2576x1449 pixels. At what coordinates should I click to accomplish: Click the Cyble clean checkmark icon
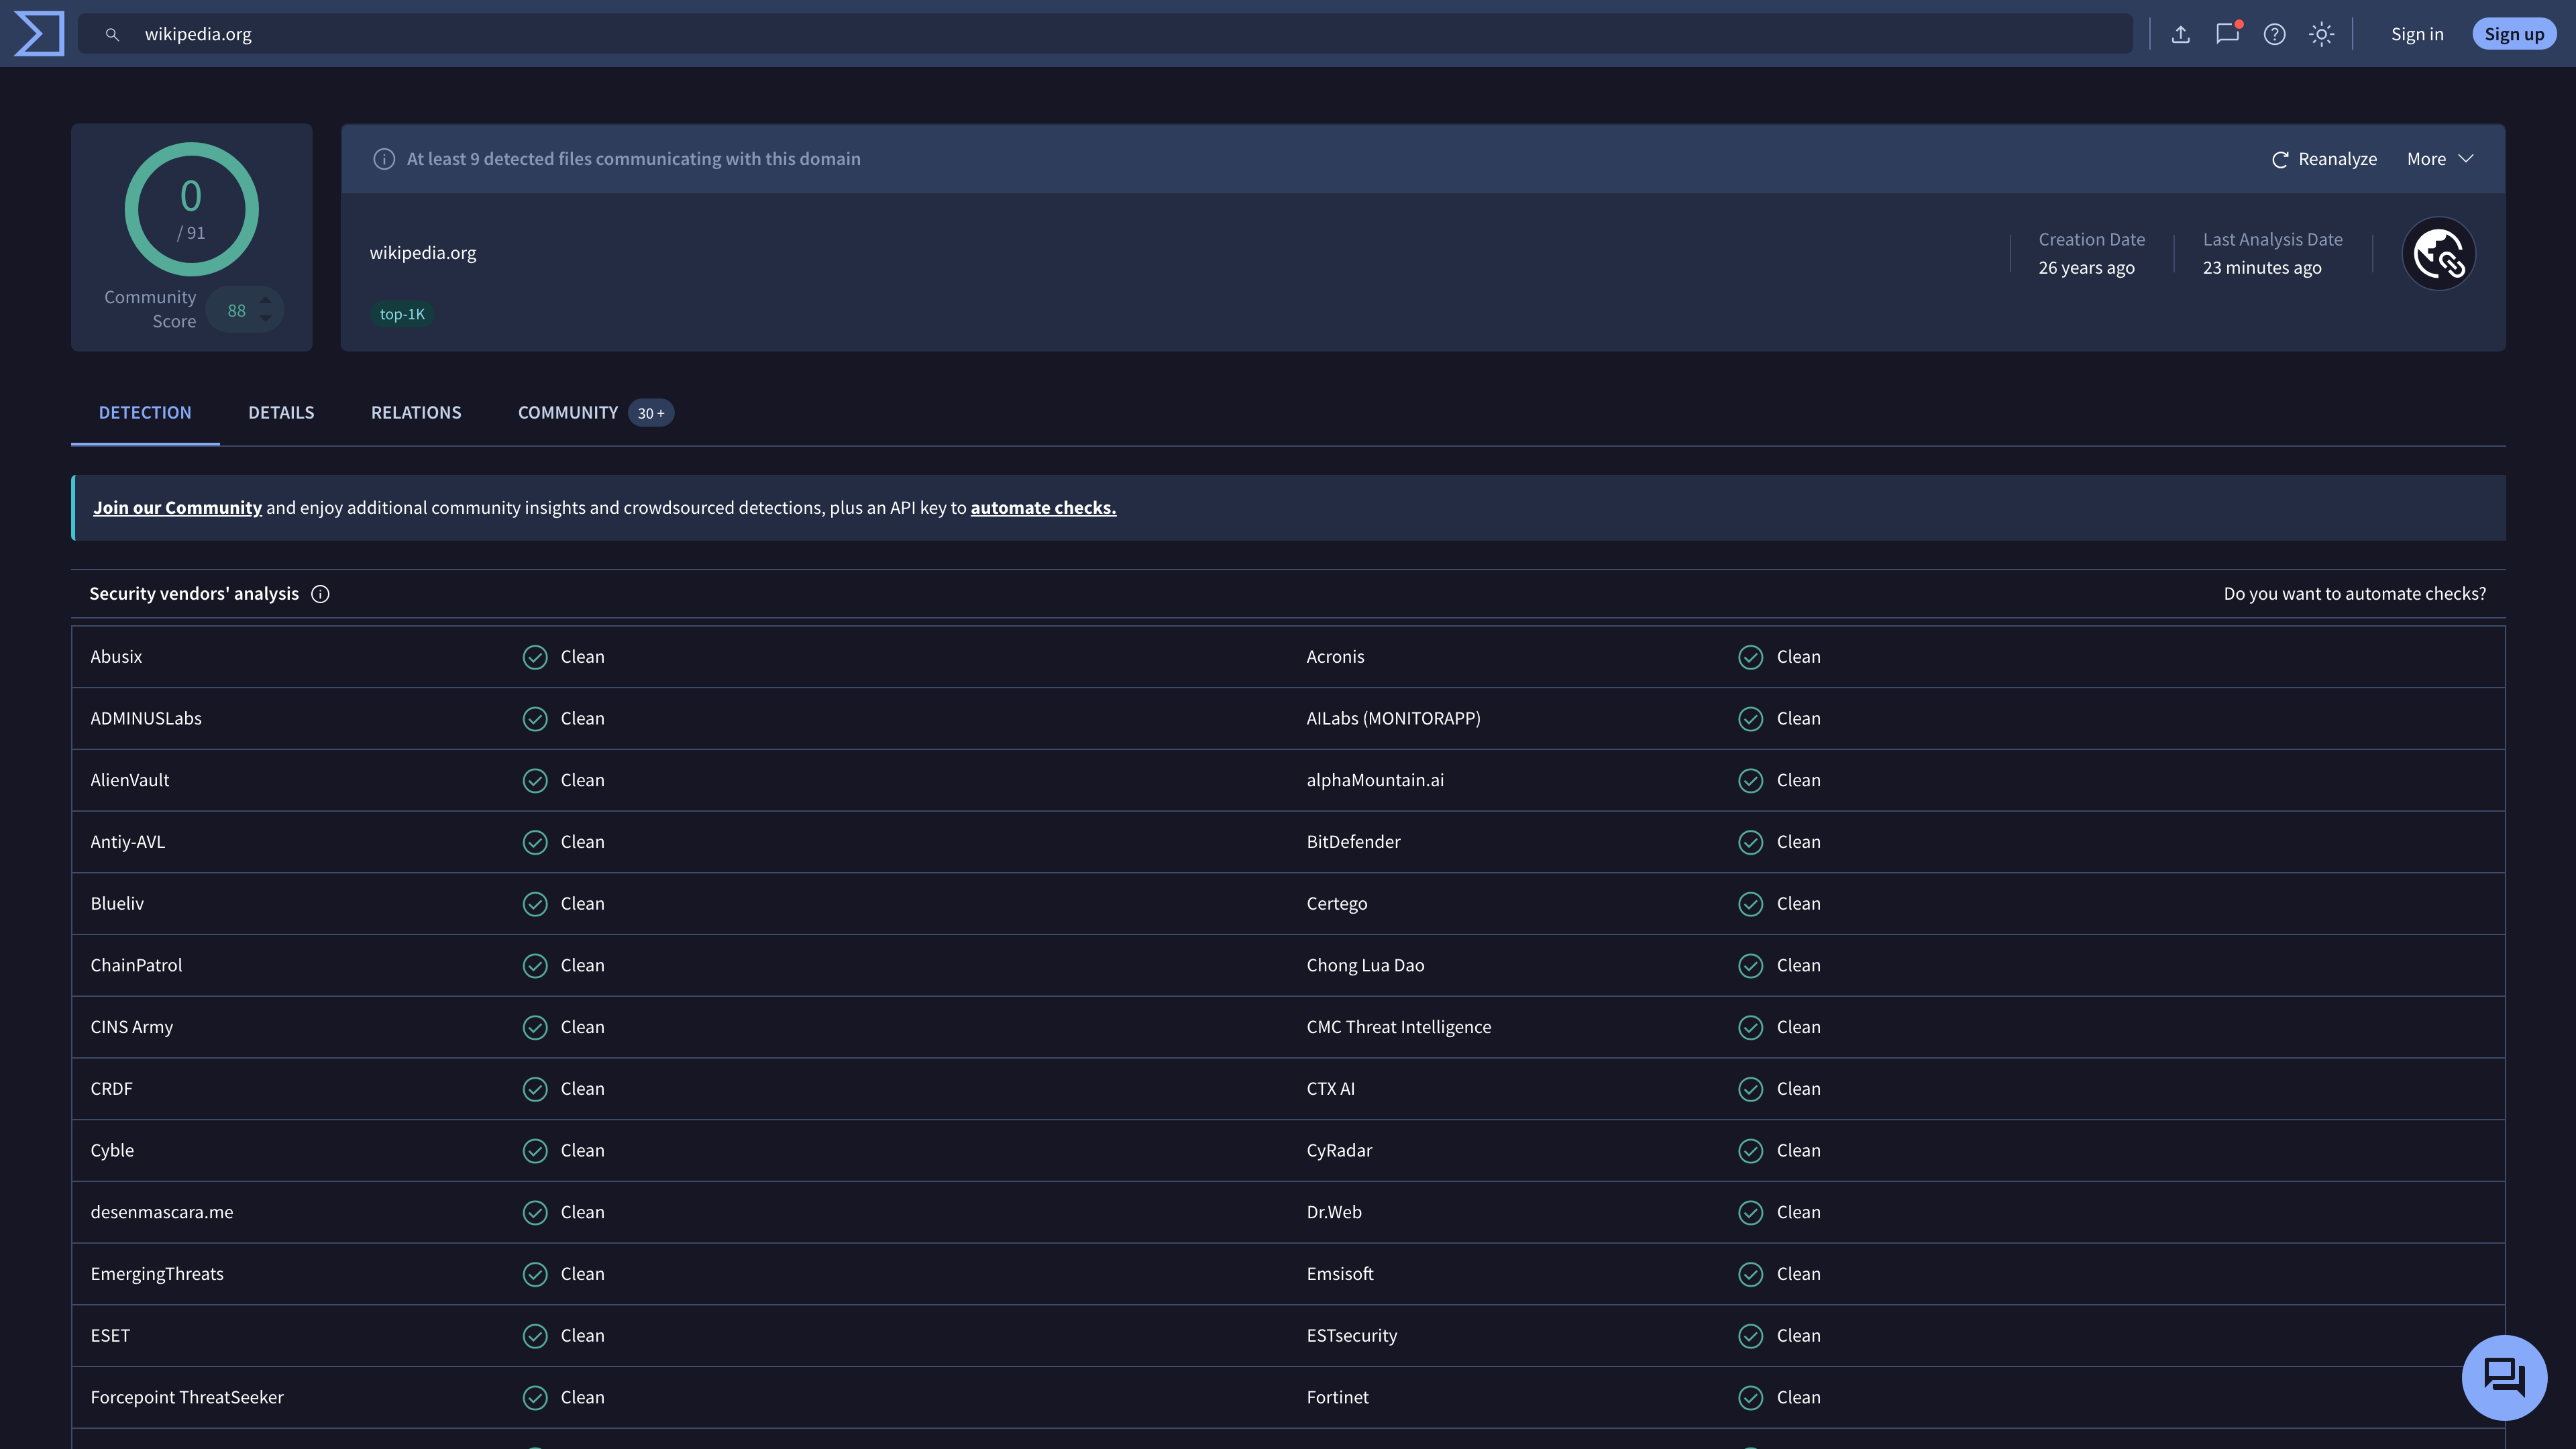pos(535,1151)
